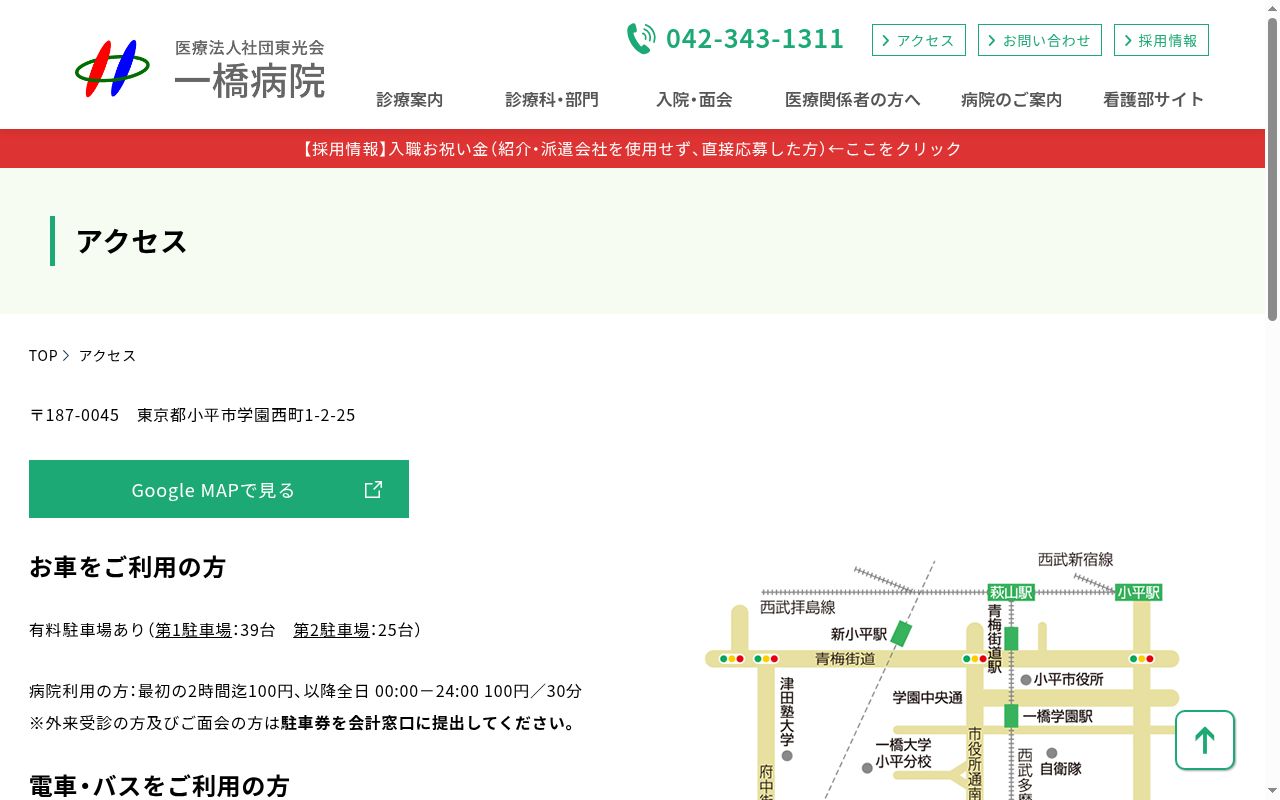The width and height of the screenshot is (1280, 800).
Task: Click the 萩山駅 station label on map
Action: coord(1011,592)
